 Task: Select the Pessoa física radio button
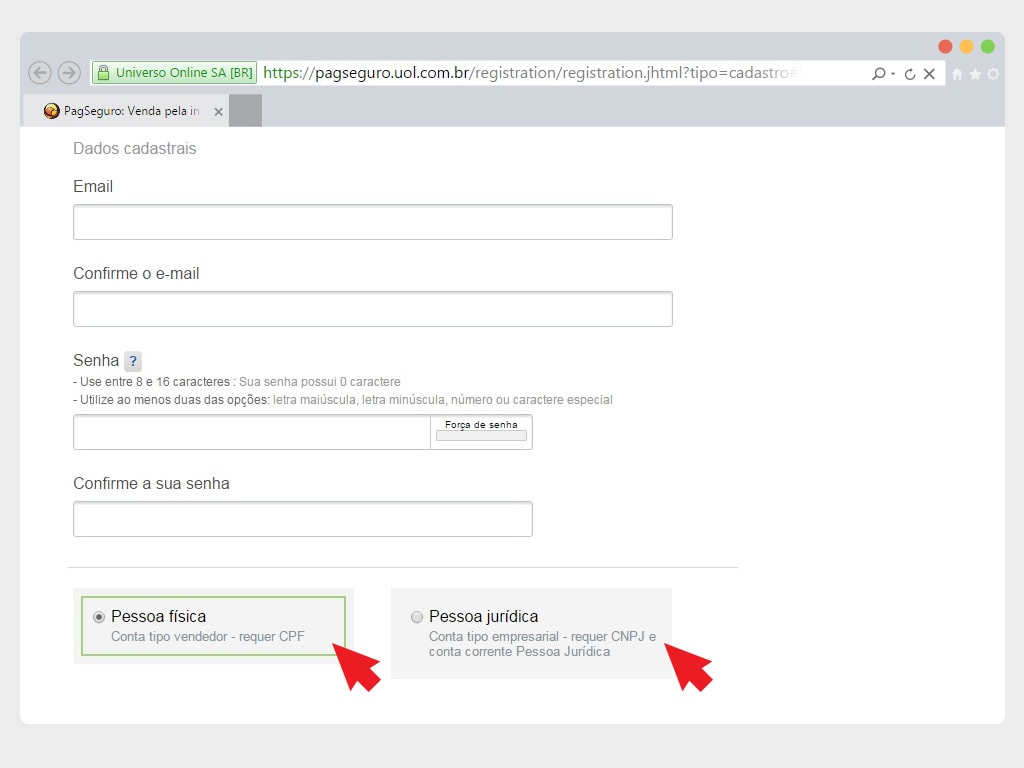(99, 617)
